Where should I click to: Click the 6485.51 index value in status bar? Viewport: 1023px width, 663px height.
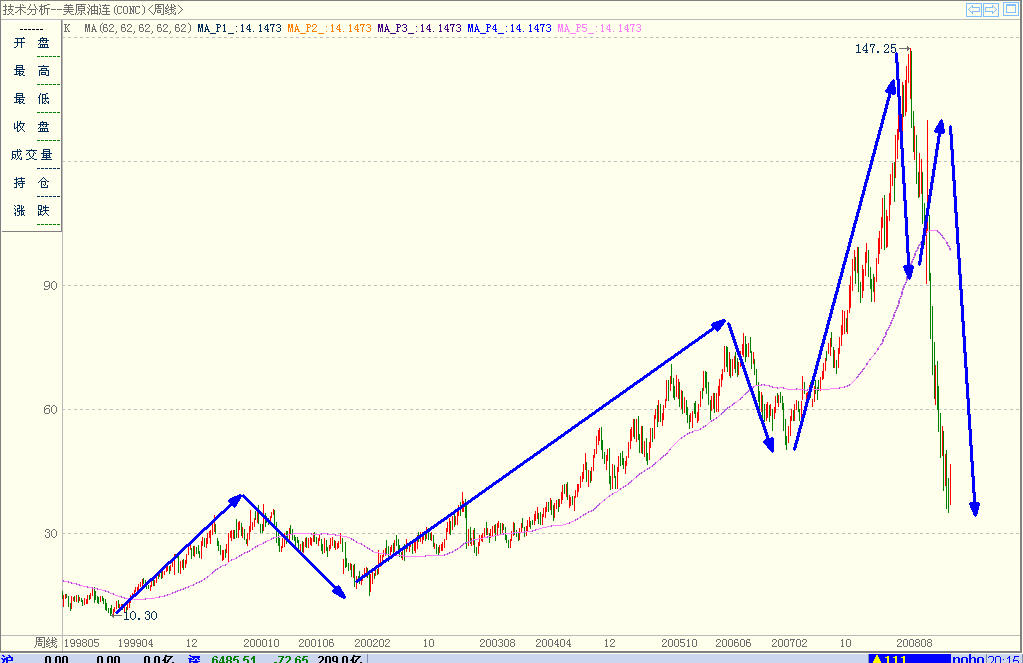pyautogui.click(x=233, y=658)
